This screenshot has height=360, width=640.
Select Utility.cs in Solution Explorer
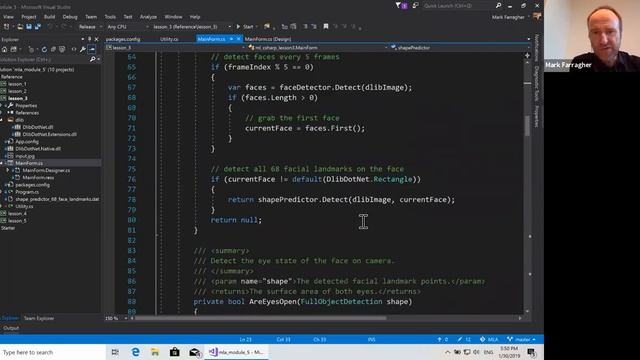point(24,207)
